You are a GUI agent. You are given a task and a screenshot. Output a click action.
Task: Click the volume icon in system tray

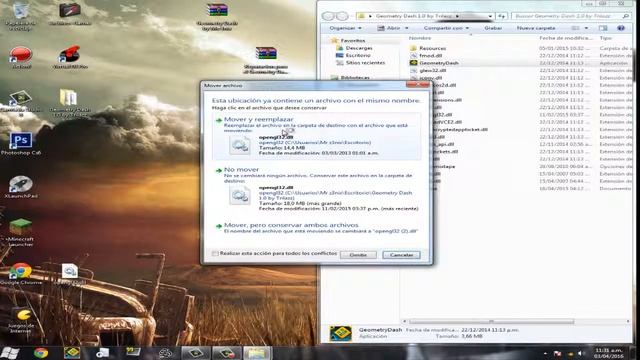580,353
